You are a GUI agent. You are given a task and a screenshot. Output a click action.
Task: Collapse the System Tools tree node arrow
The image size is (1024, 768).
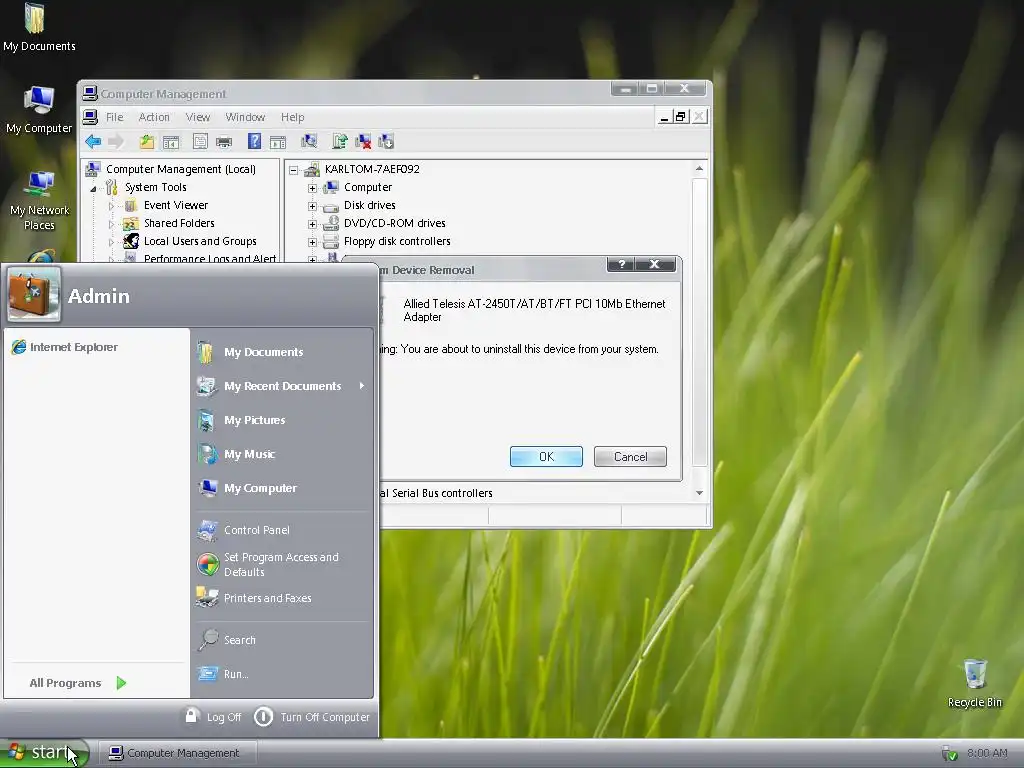93,188
